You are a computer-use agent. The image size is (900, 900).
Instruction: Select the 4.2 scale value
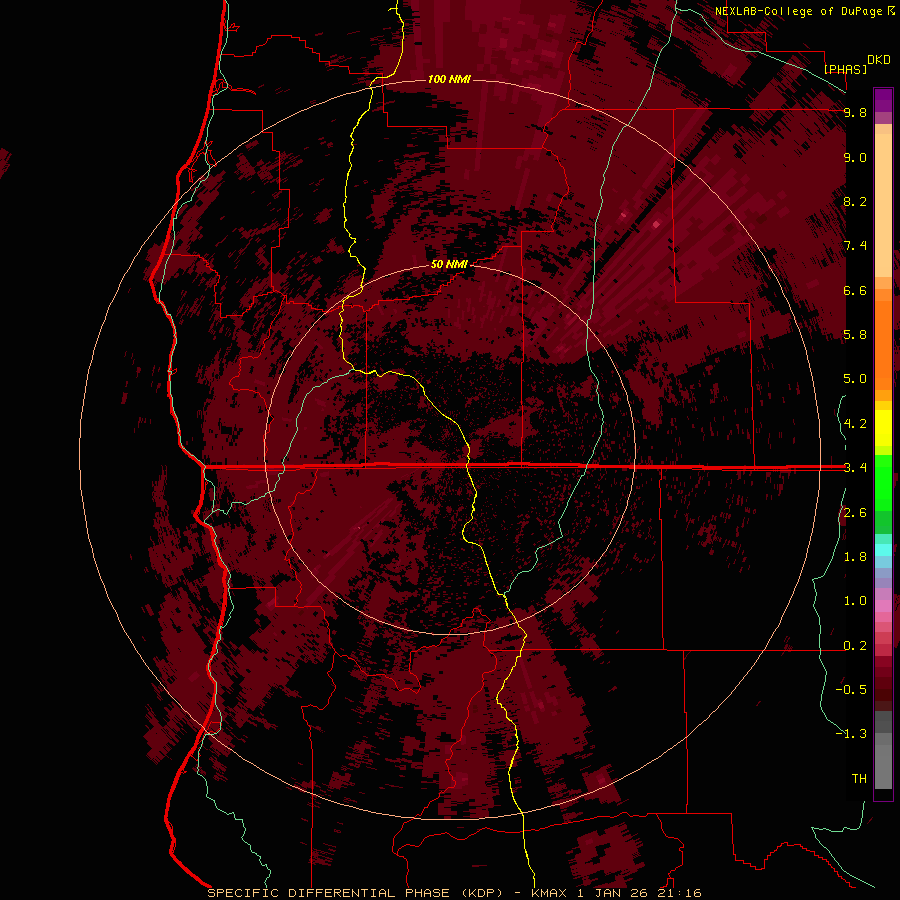click(x=855, y=424)
